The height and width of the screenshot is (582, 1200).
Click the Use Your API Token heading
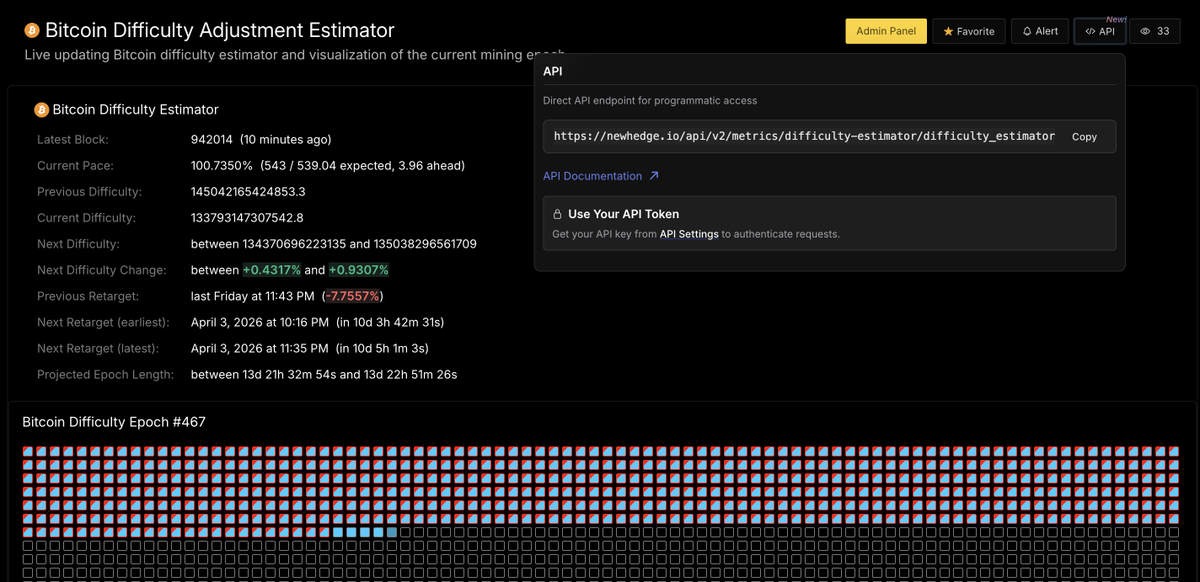click(x=623, y=214)
